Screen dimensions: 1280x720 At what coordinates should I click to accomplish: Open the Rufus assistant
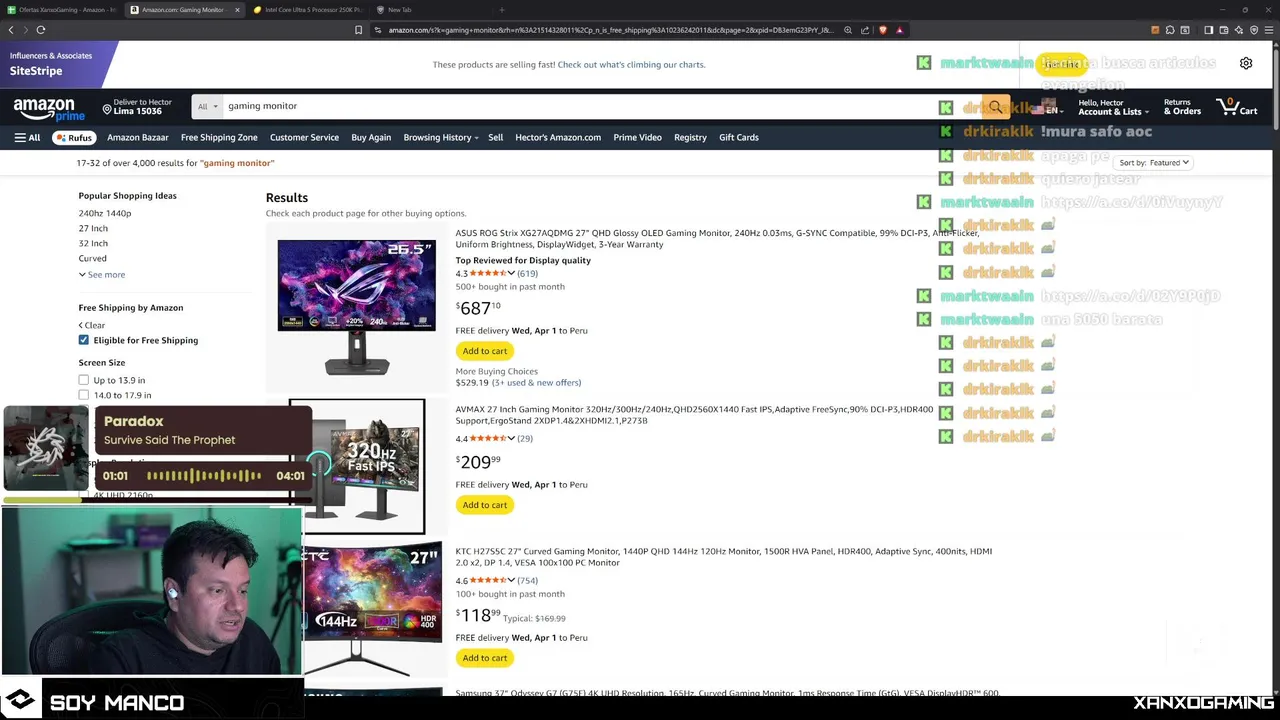tap(74, 137)
